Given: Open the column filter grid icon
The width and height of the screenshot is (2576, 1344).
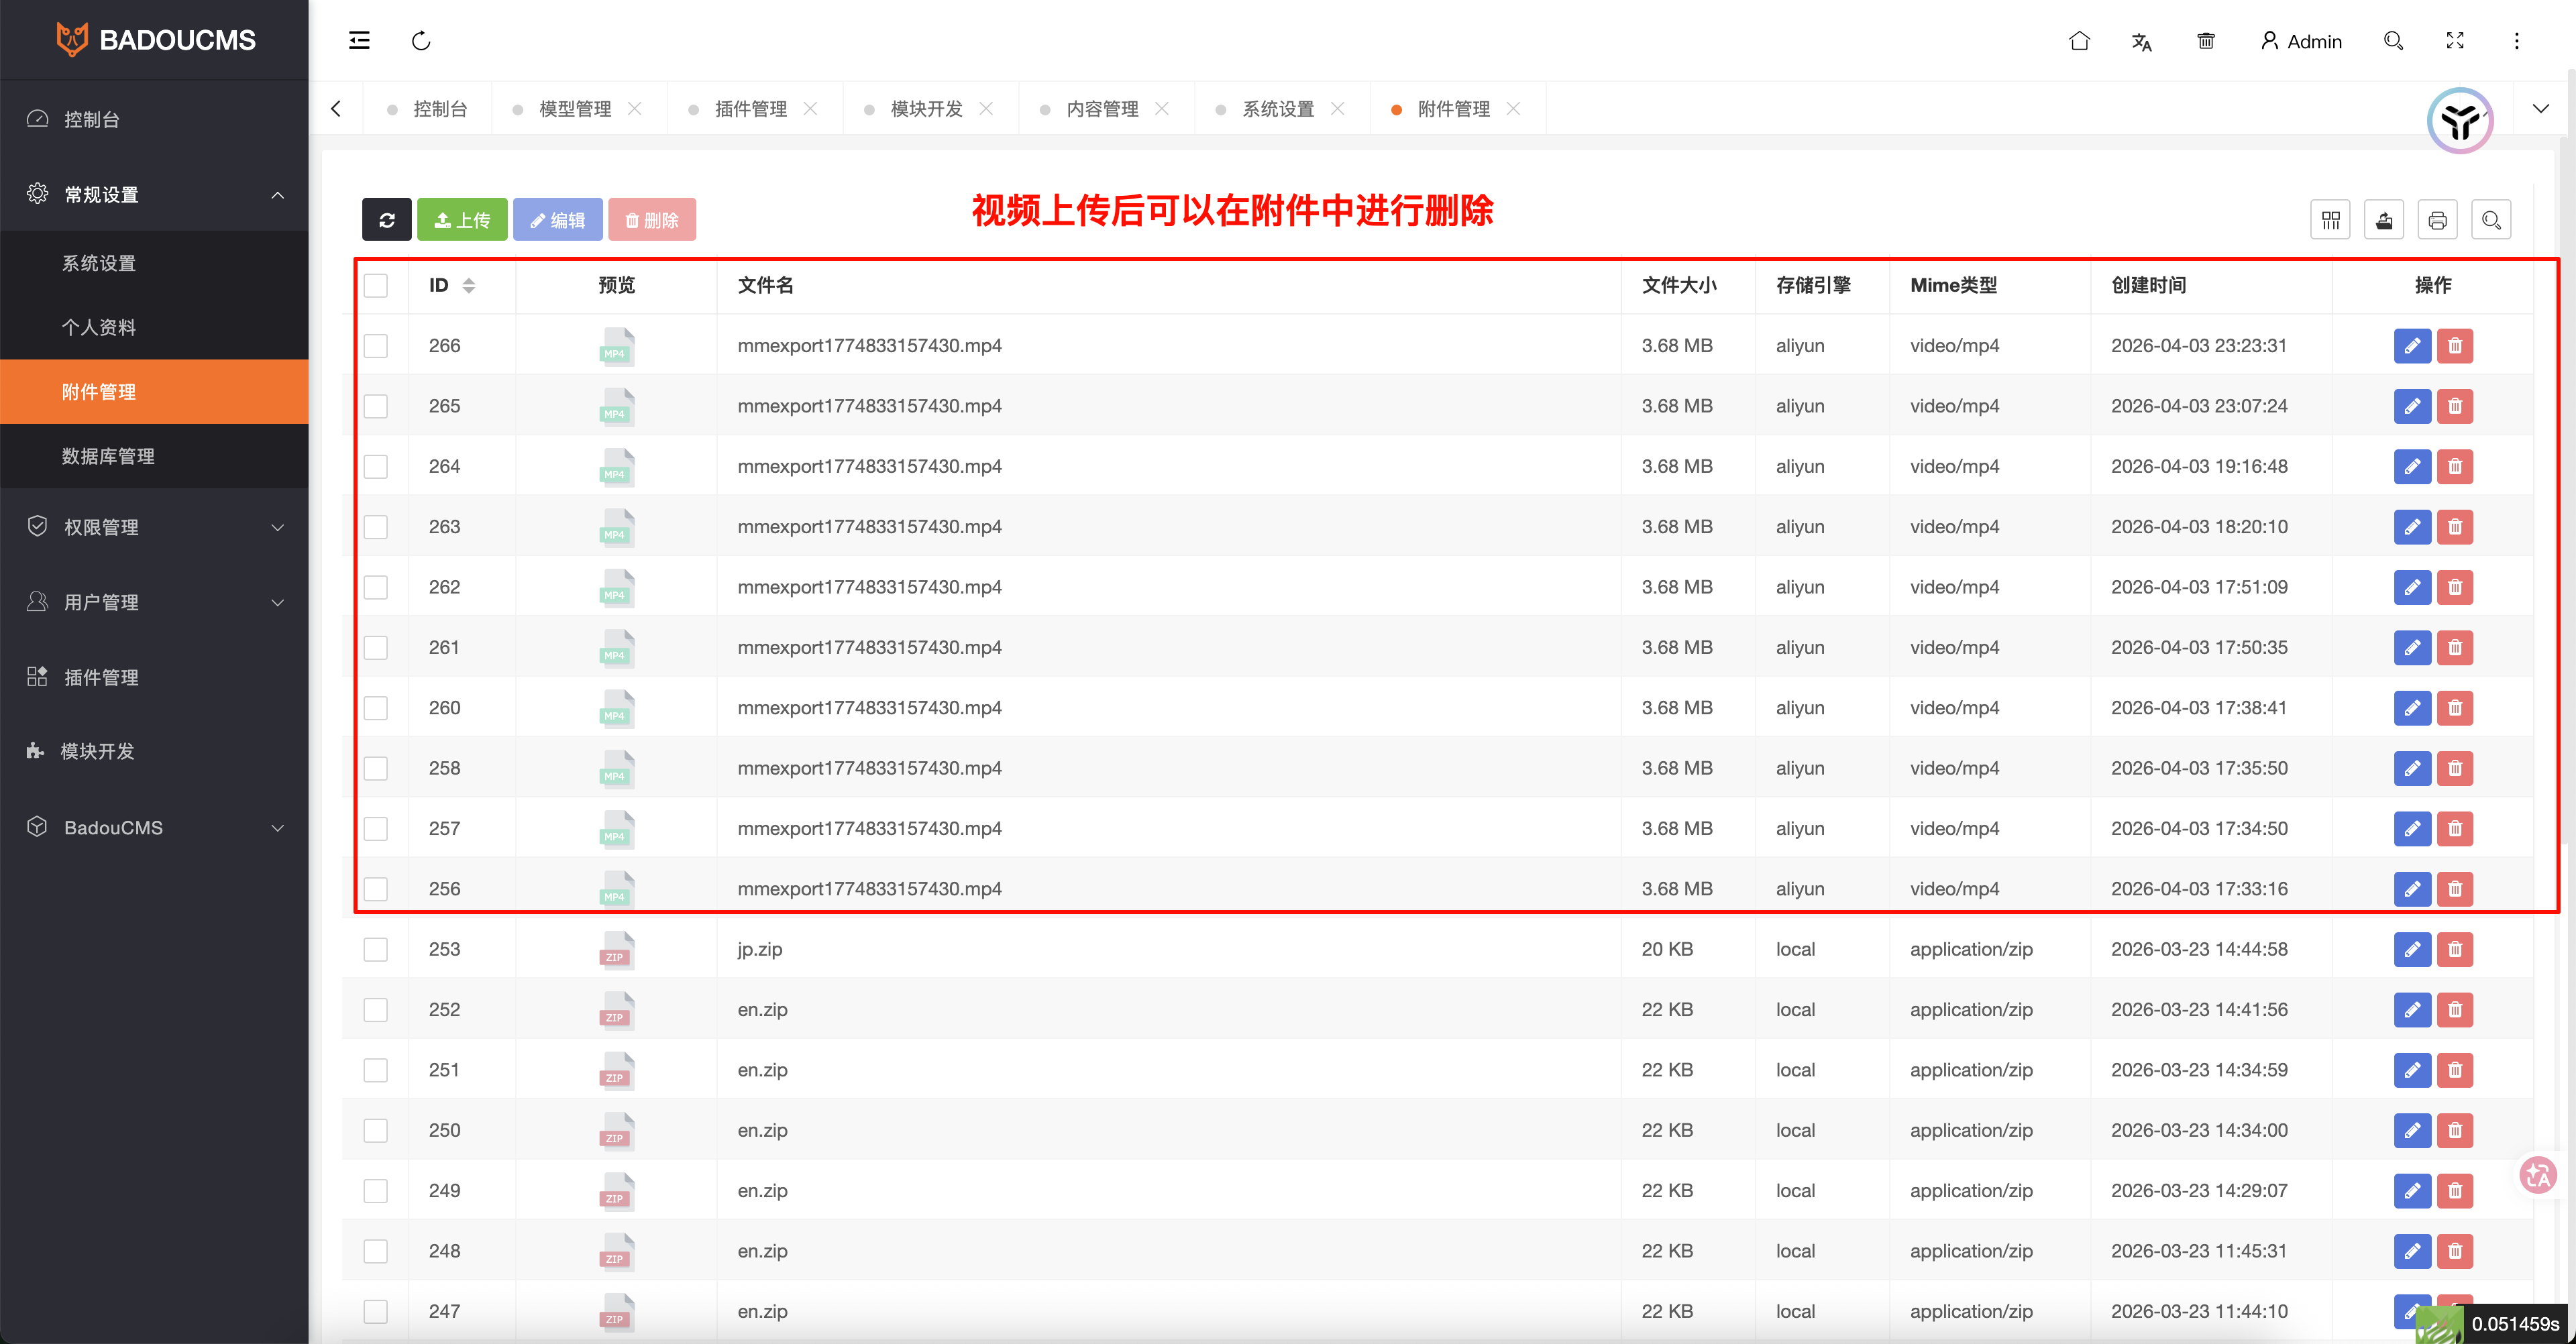Looking at the screenshot, I should point(2330,220).
